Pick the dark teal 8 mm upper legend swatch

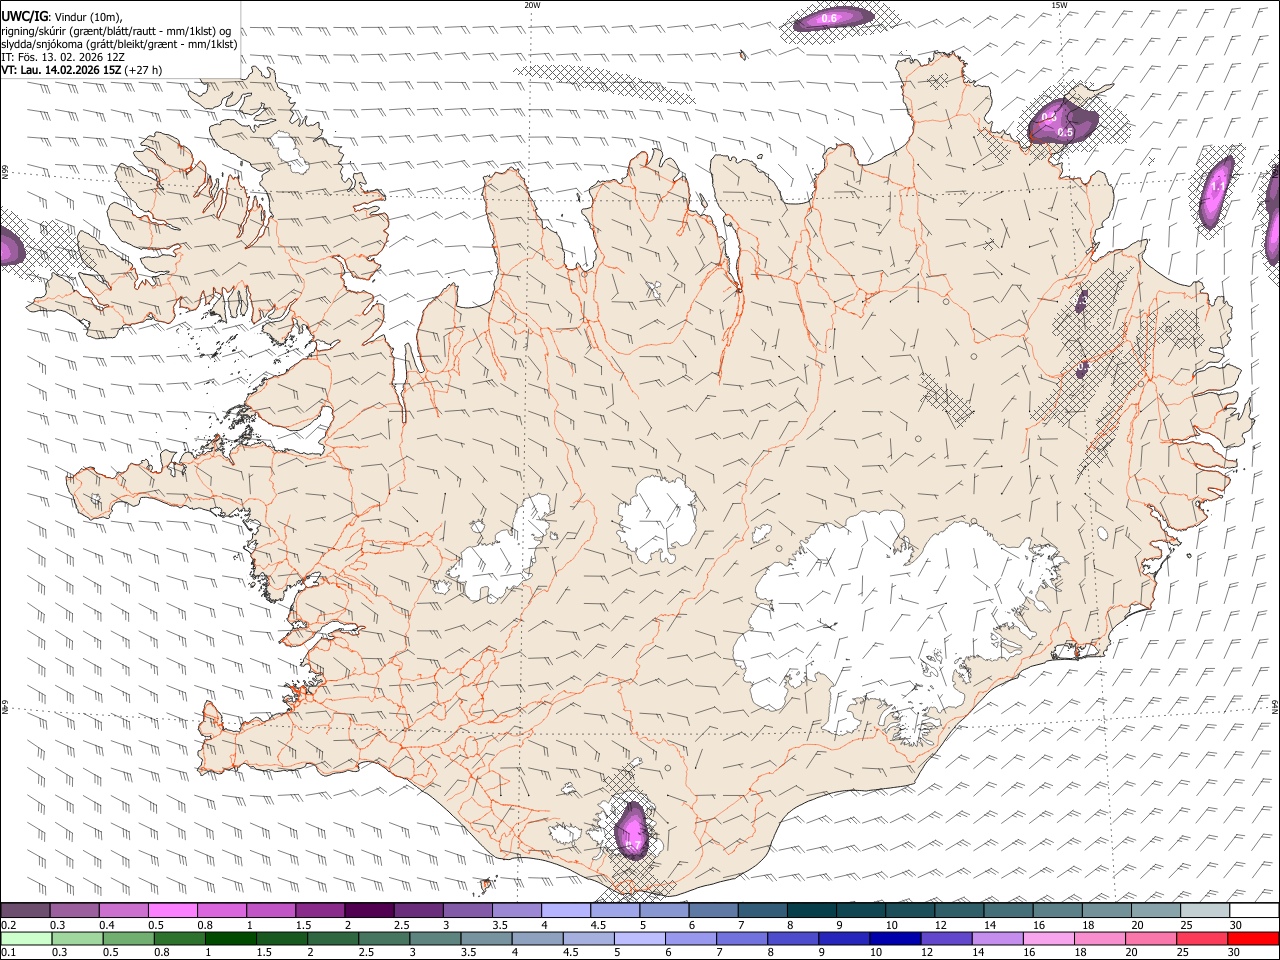(x=811, y=910)
